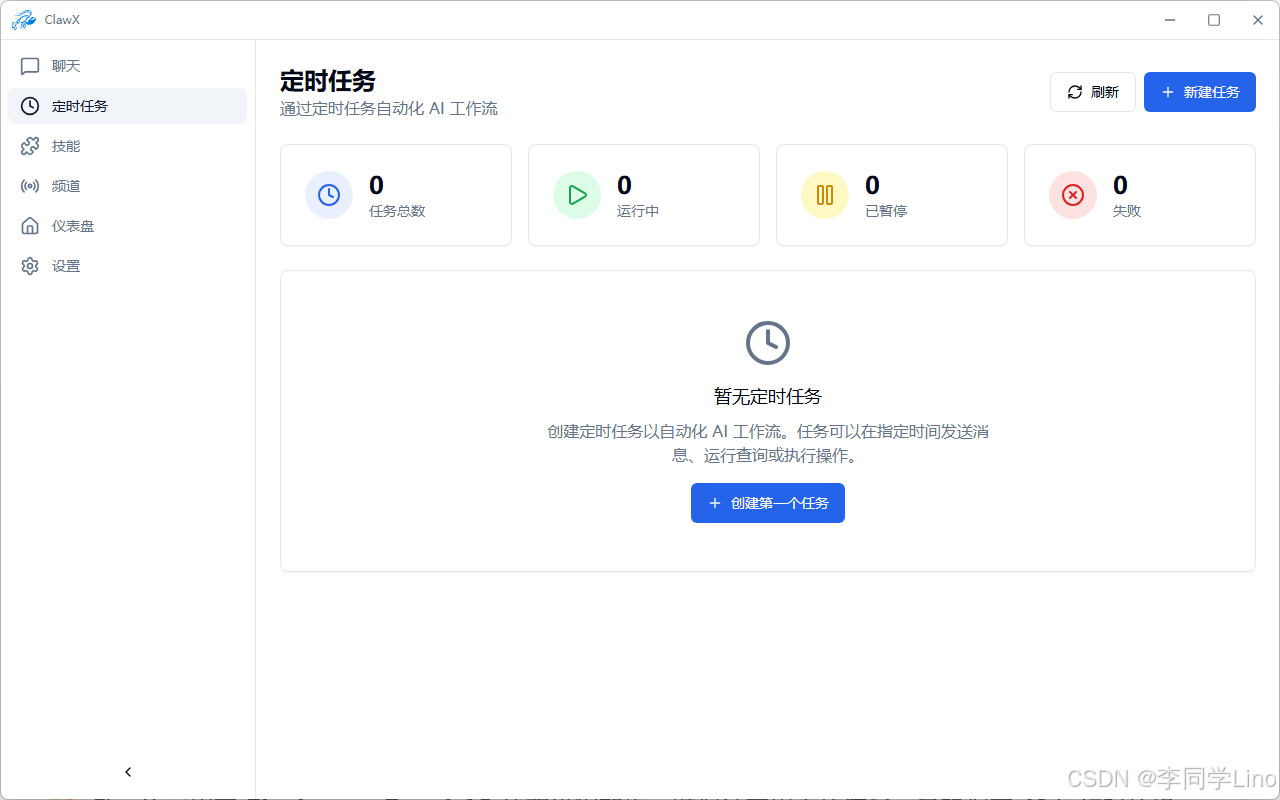Click the large clock icon in empty state
1280x800 pixels.
tap(767, 343)
